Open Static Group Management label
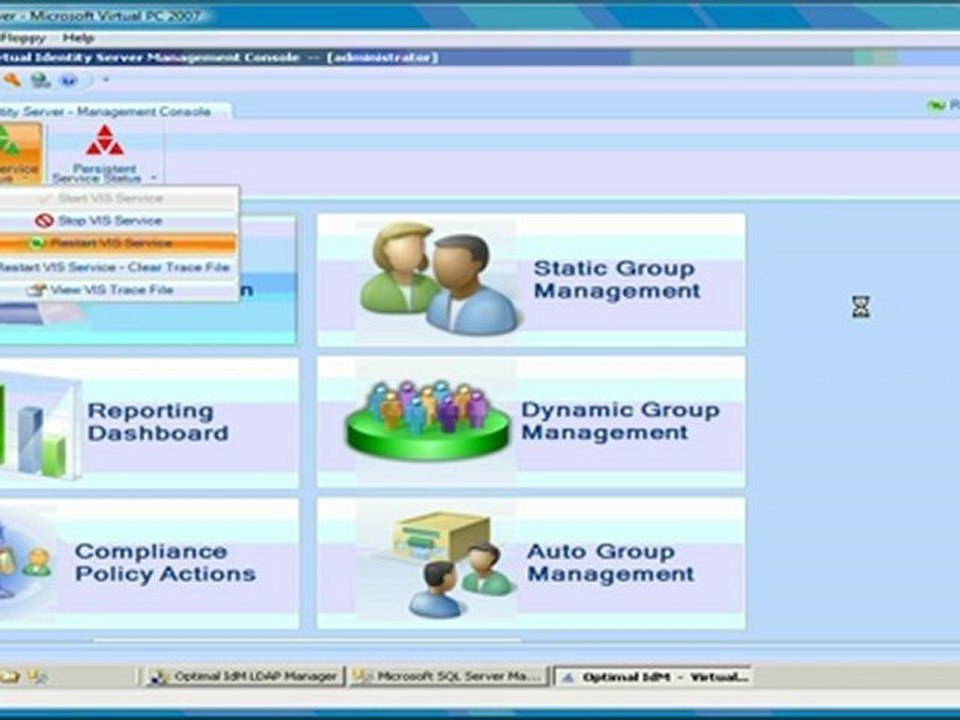This screenshot has width=960, height=720. (x=617, y=279)
